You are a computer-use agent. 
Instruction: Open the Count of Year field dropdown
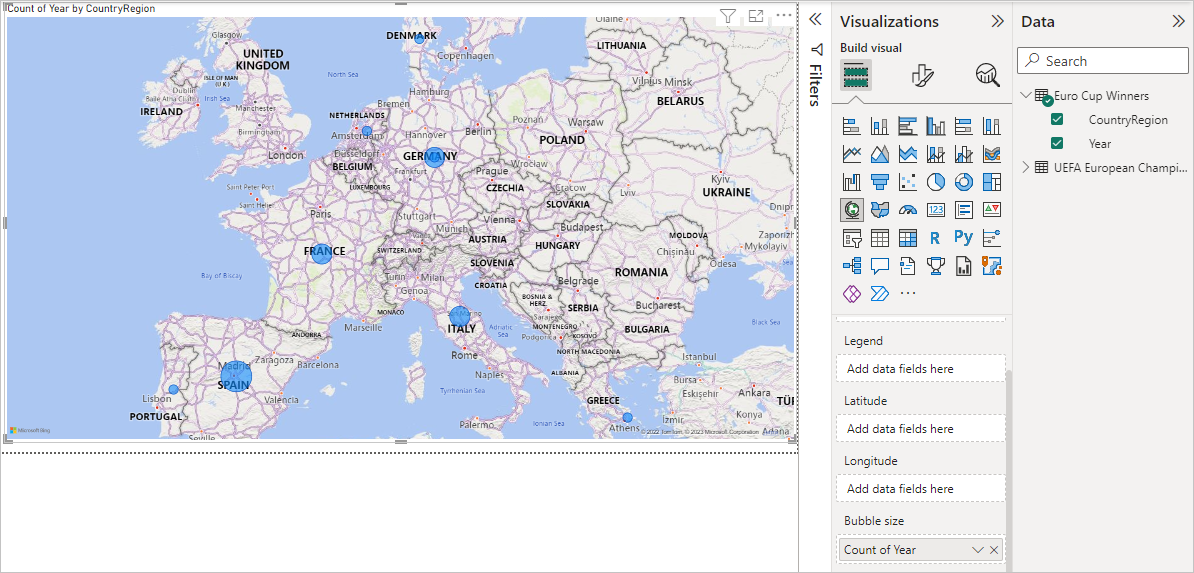pyautogui.click(x=977, y=550)
